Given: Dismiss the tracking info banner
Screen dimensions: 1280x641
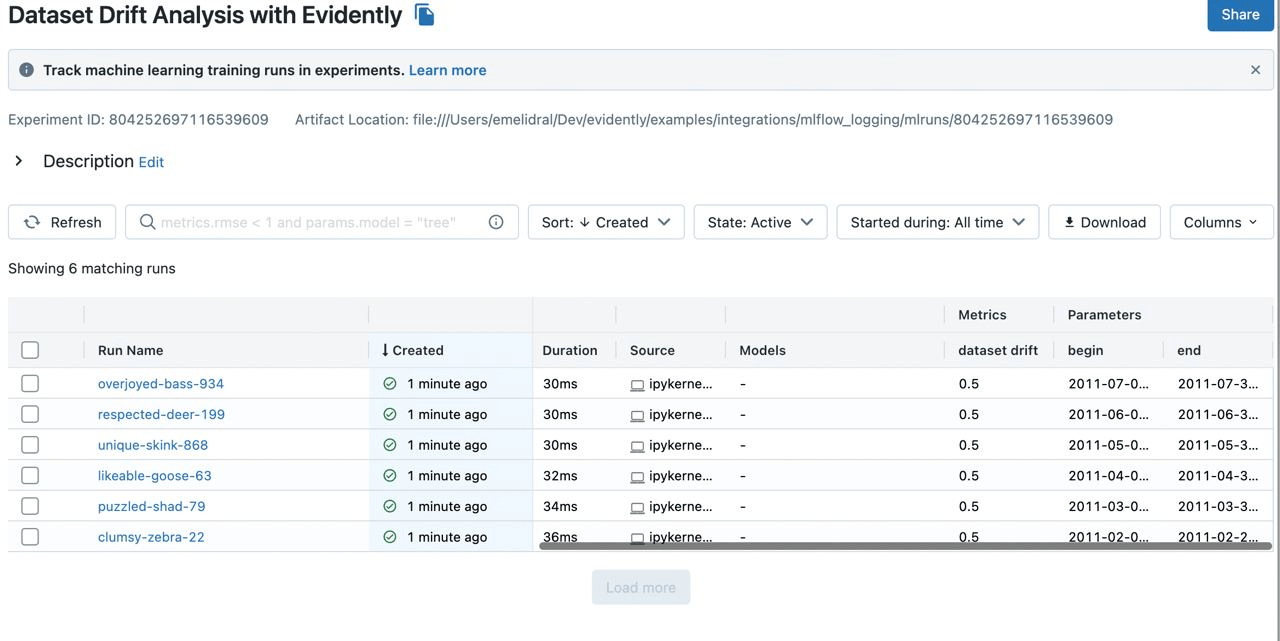Looking at the screenshot, I should point(1255,70).
